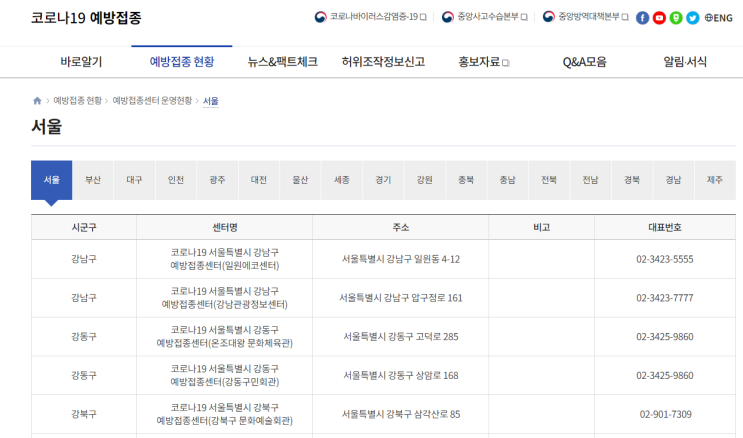Open the 바로알기 menu

click(x=81, y=62)
